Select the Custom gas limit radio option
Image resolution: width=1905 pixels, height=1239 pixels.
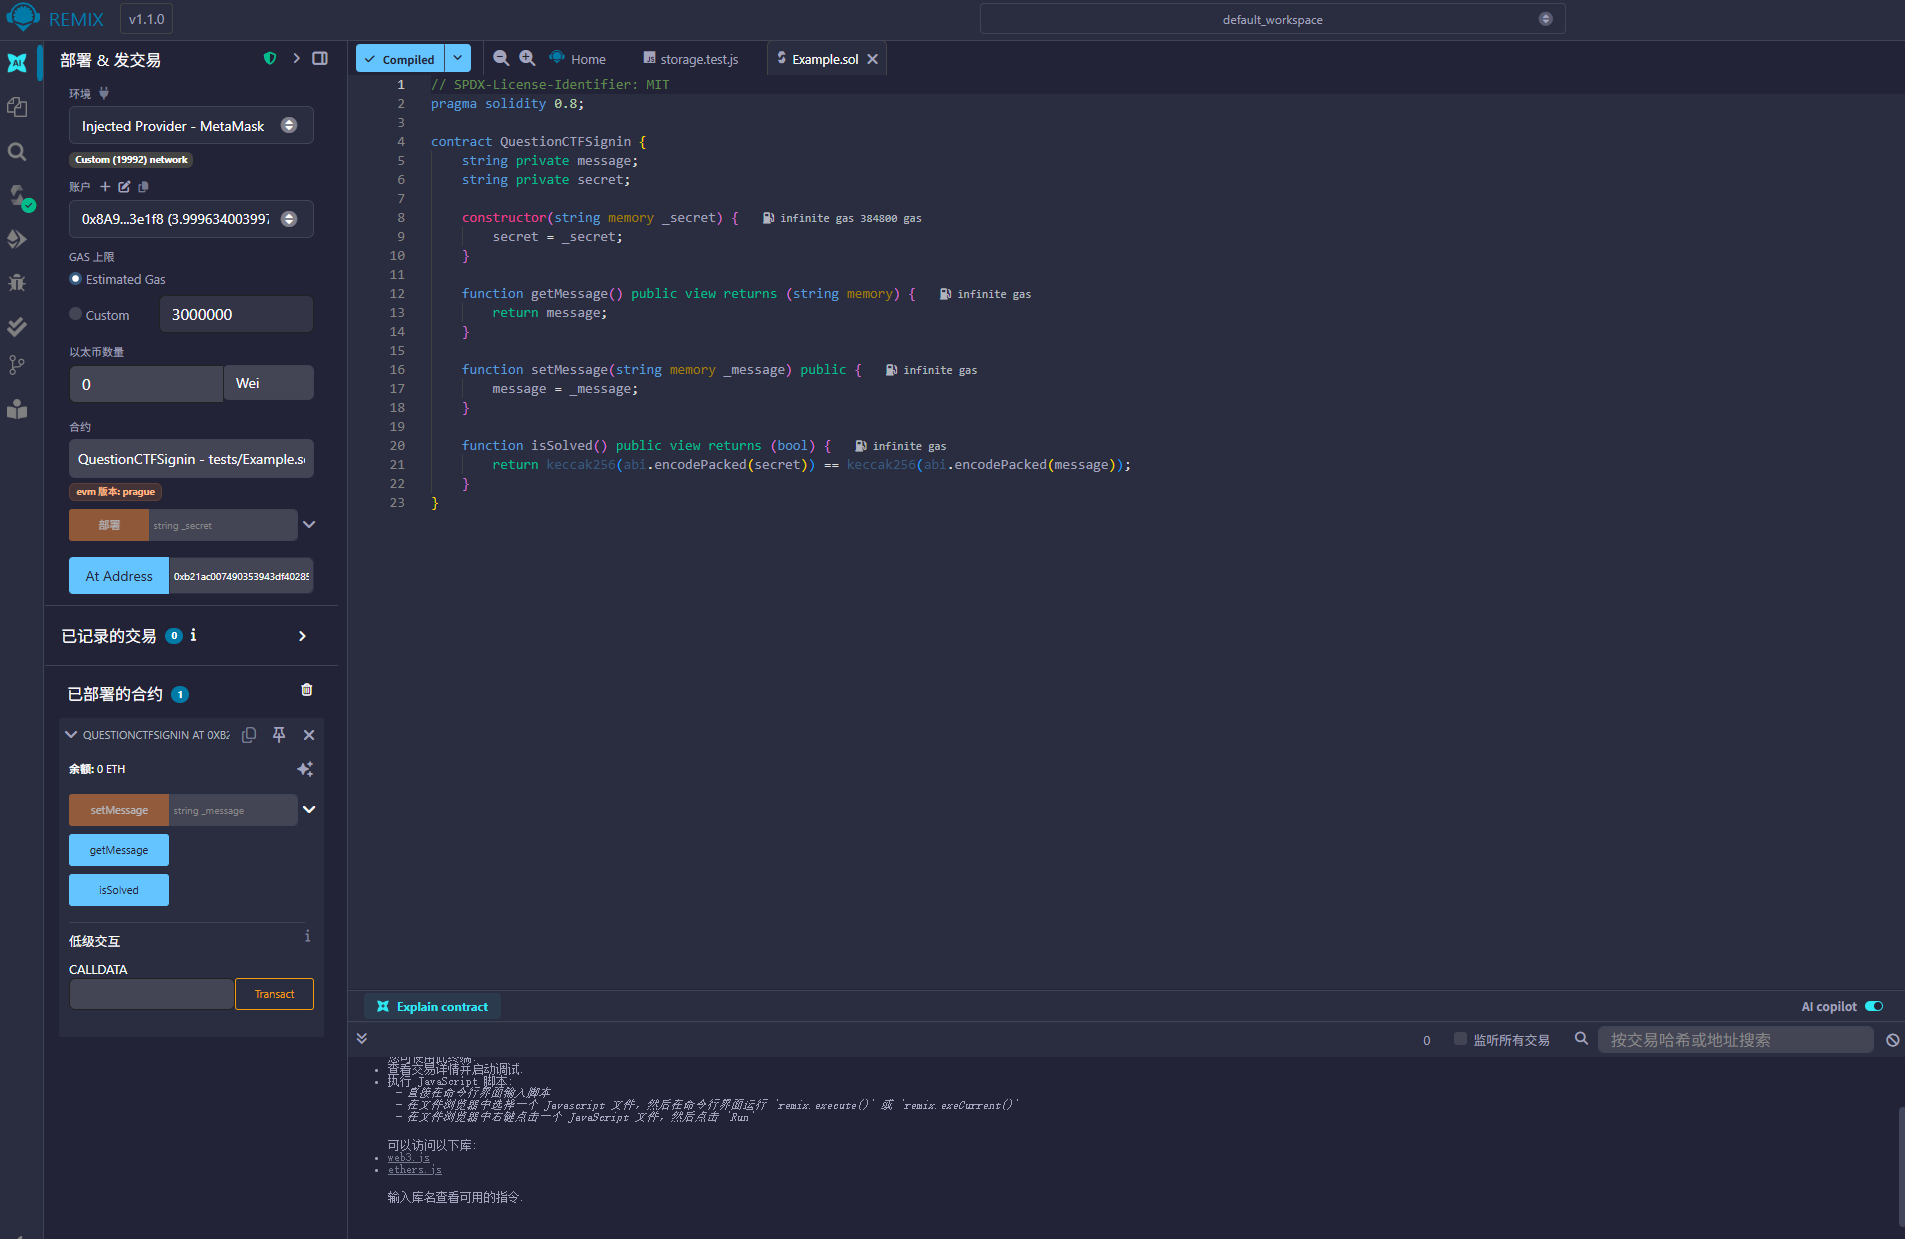click(x=75, y=314)
